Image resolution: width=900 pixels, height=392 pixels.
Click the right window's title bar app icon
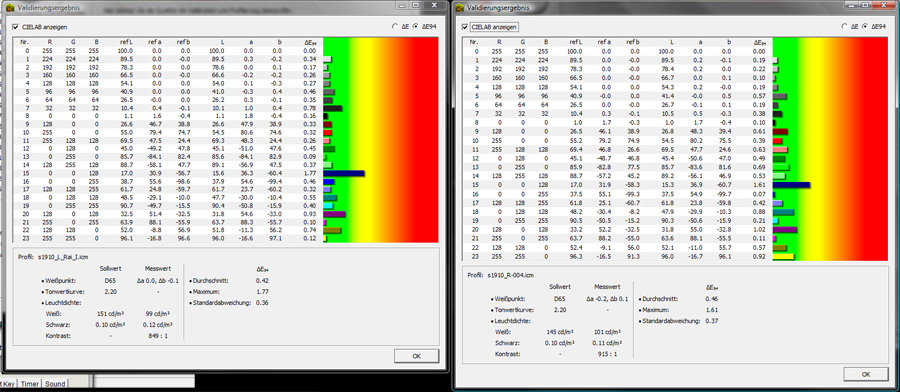[x=460, y=8]
